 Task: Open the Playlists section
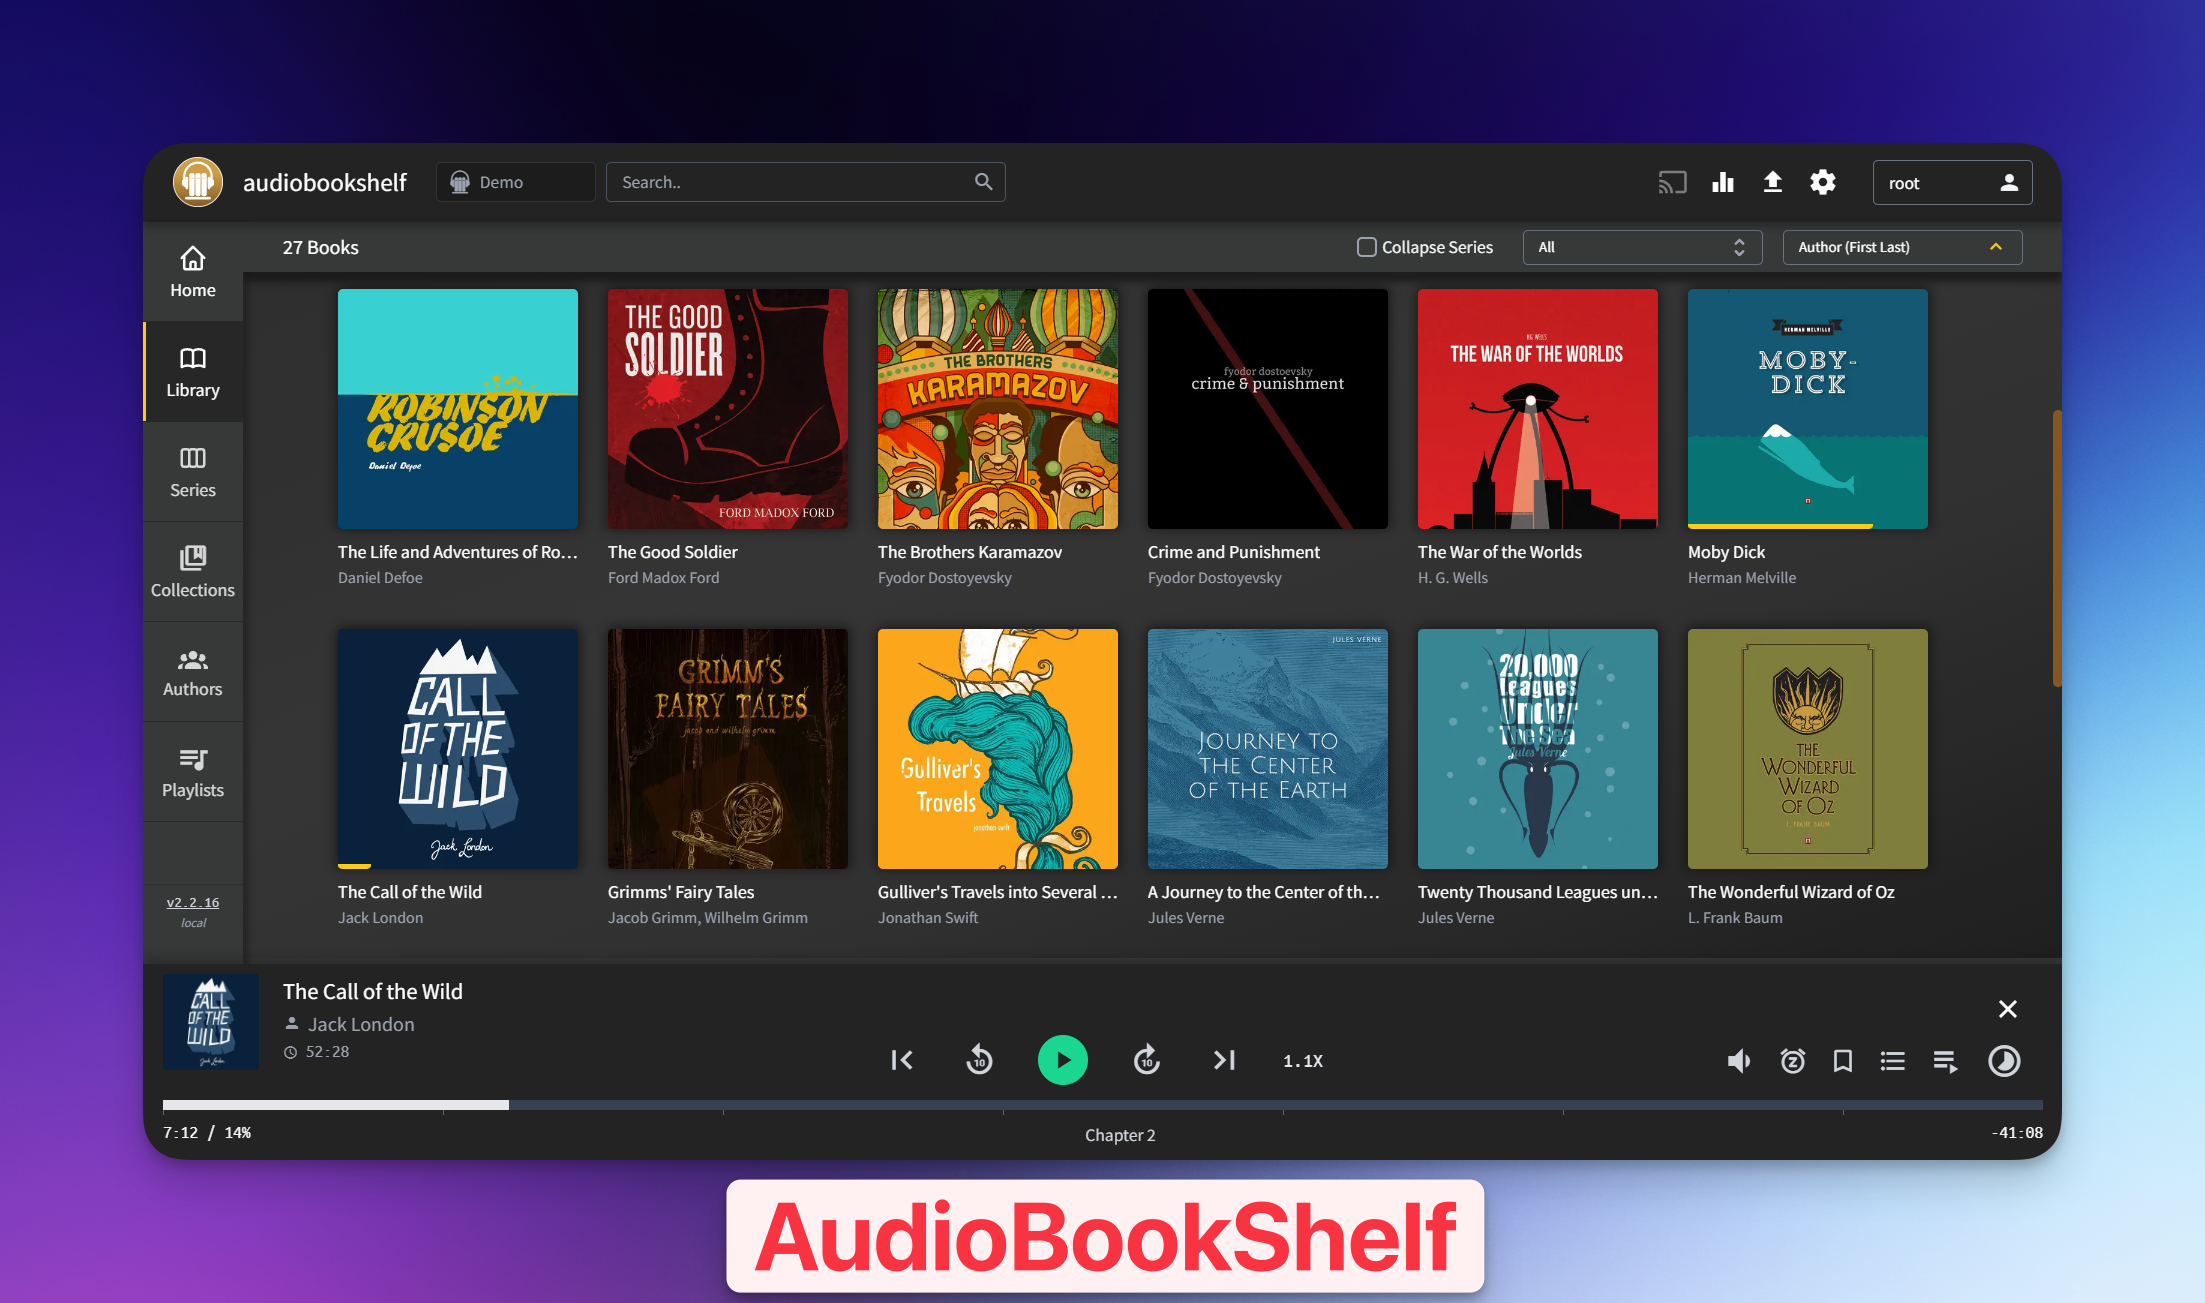(x=192, y=770)
